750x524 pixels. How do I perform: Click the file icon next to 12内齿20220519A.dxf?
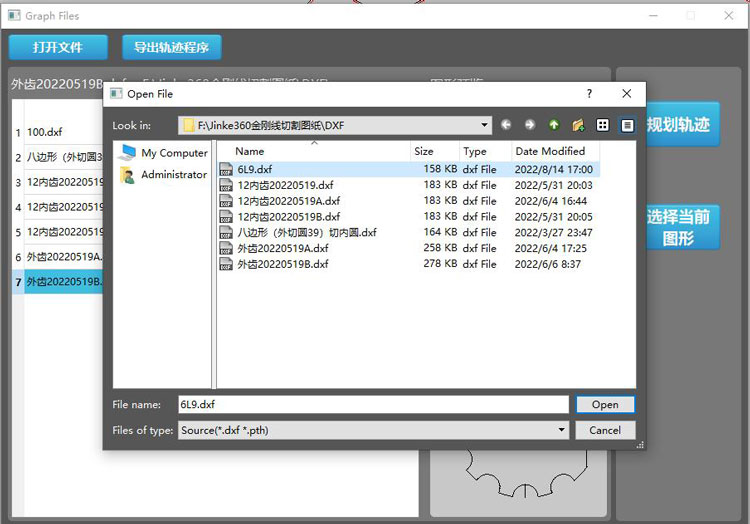(226, 201)
